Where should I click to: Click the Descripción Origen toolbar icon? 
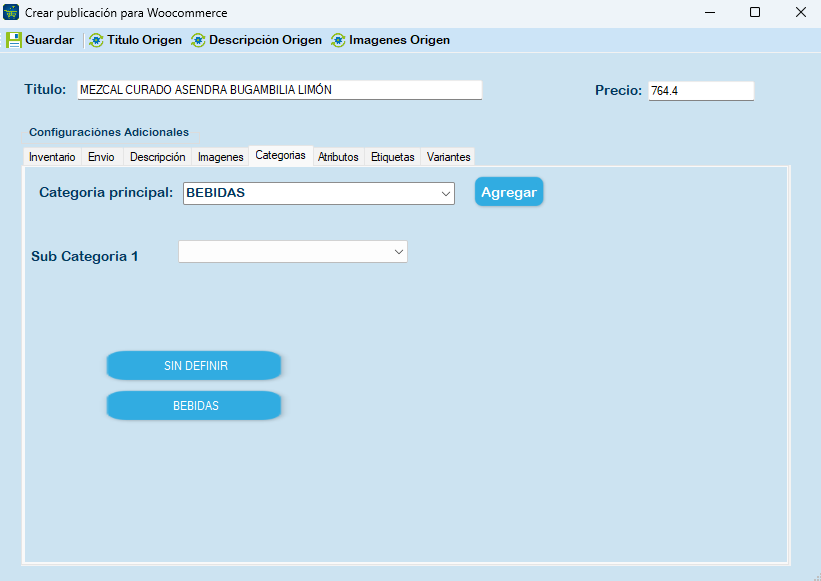pos(198,40)
